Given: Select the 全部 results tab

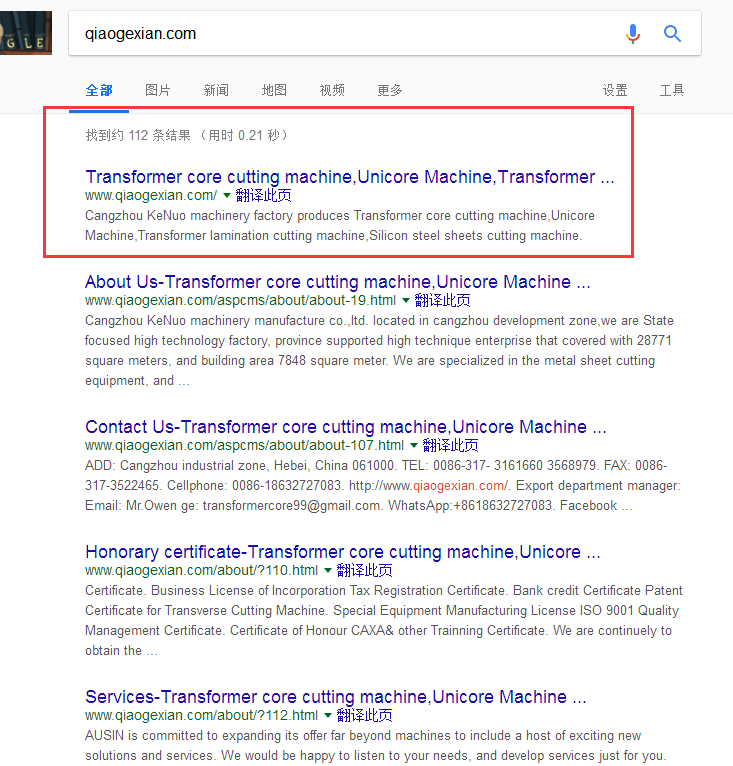Looking at the screenshot, I should pos(99,90).
